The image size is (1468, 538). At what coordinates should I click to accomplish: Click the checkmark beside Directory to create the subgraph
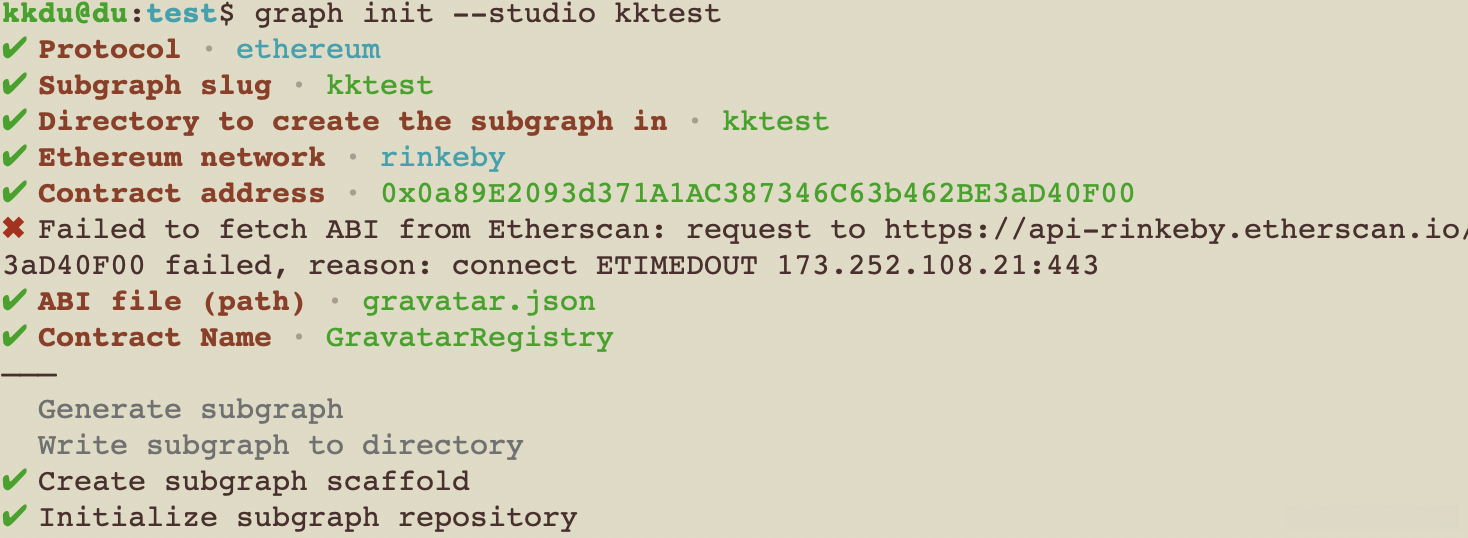click(14, 121)
